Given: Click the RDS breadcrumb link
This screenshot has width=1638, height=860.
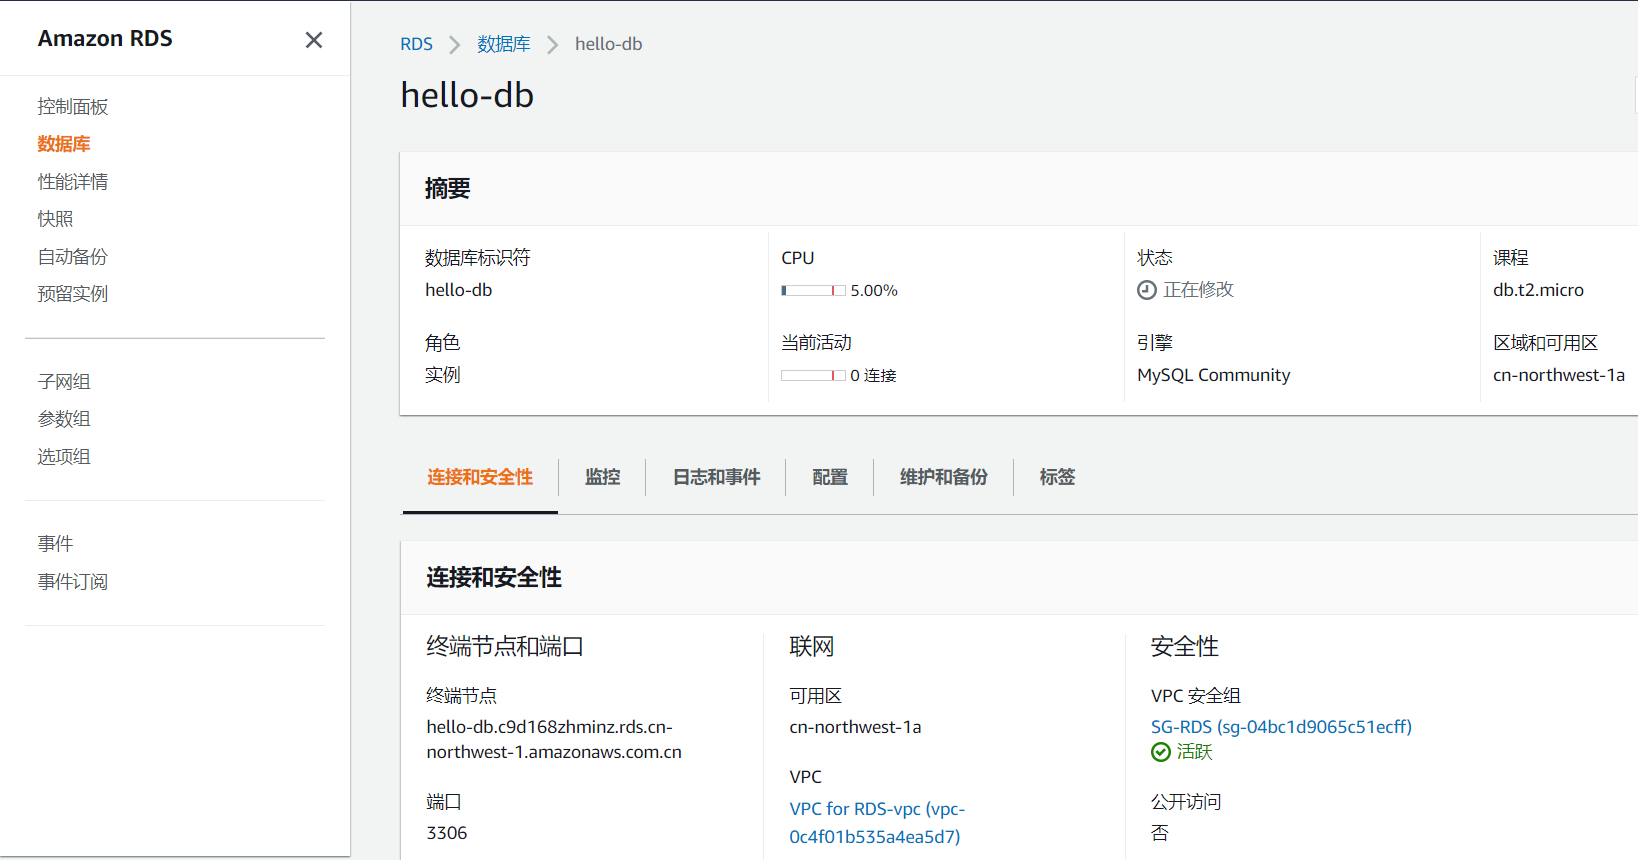Looking at the screenshot, I should [x=416, y=44].
